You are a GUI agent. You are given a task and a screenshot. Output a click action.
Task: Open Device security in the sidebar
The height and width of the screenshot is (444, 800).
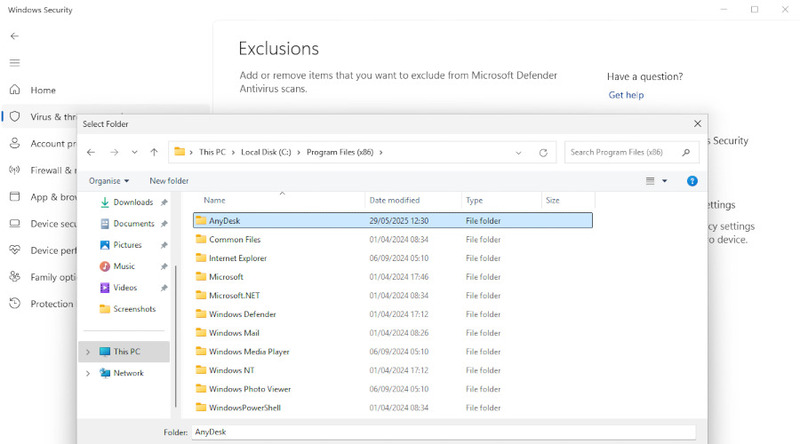pos(43,224)
